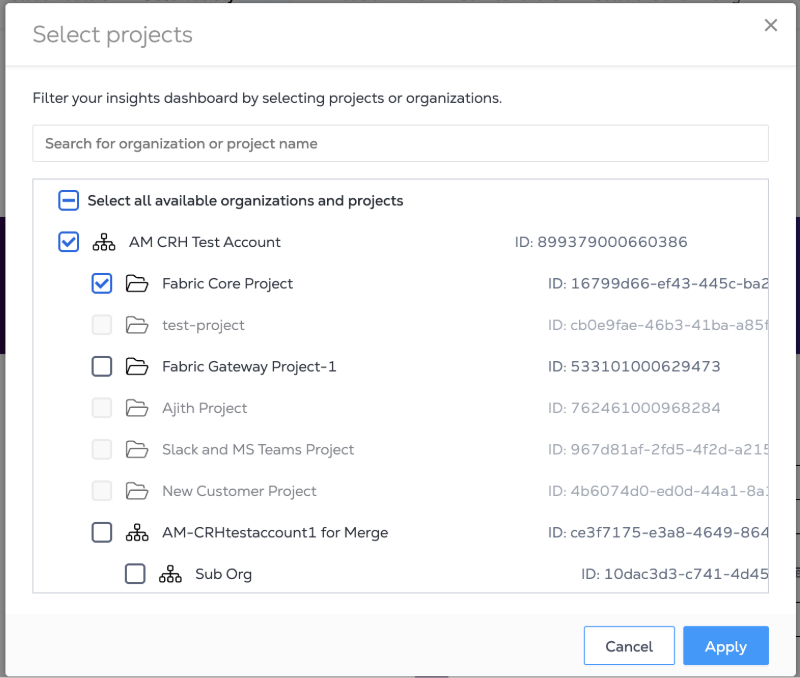Check AM-CRHtestaccount1 for Merge checkbox
Screen dimensions: 800x678
[x=102, y=532]
